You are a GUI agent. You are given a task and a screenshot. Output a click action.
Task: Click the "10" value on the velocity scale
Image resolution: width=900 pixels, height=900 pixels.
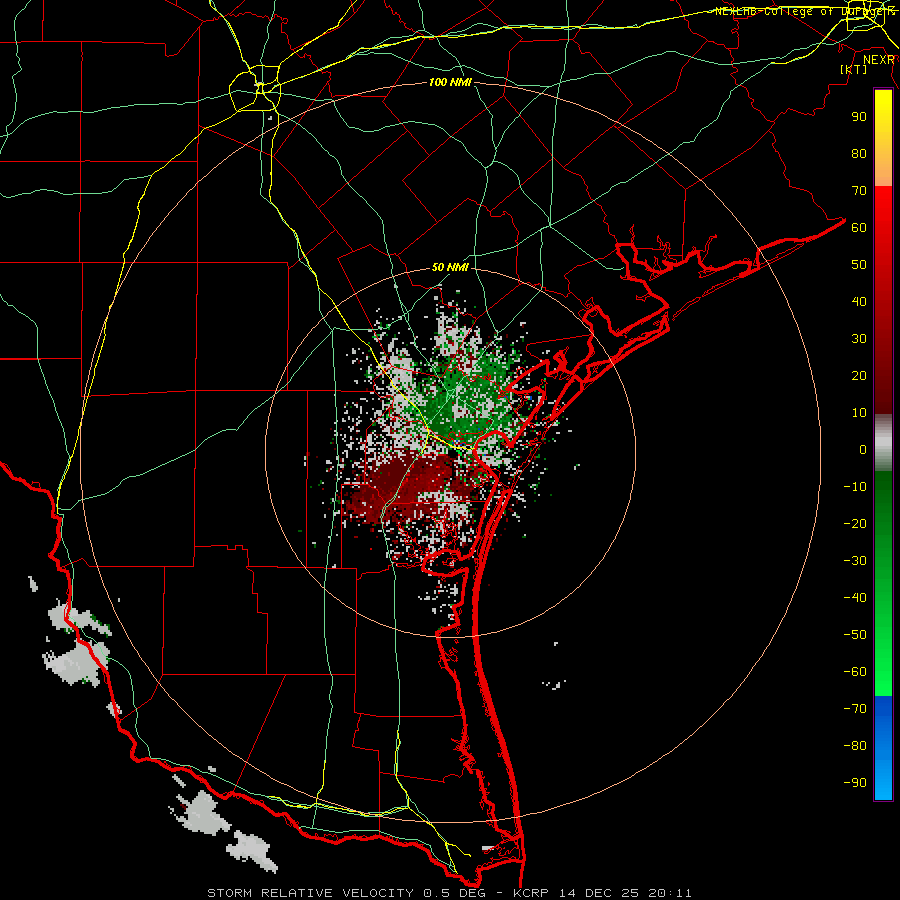tap(859, 413)
